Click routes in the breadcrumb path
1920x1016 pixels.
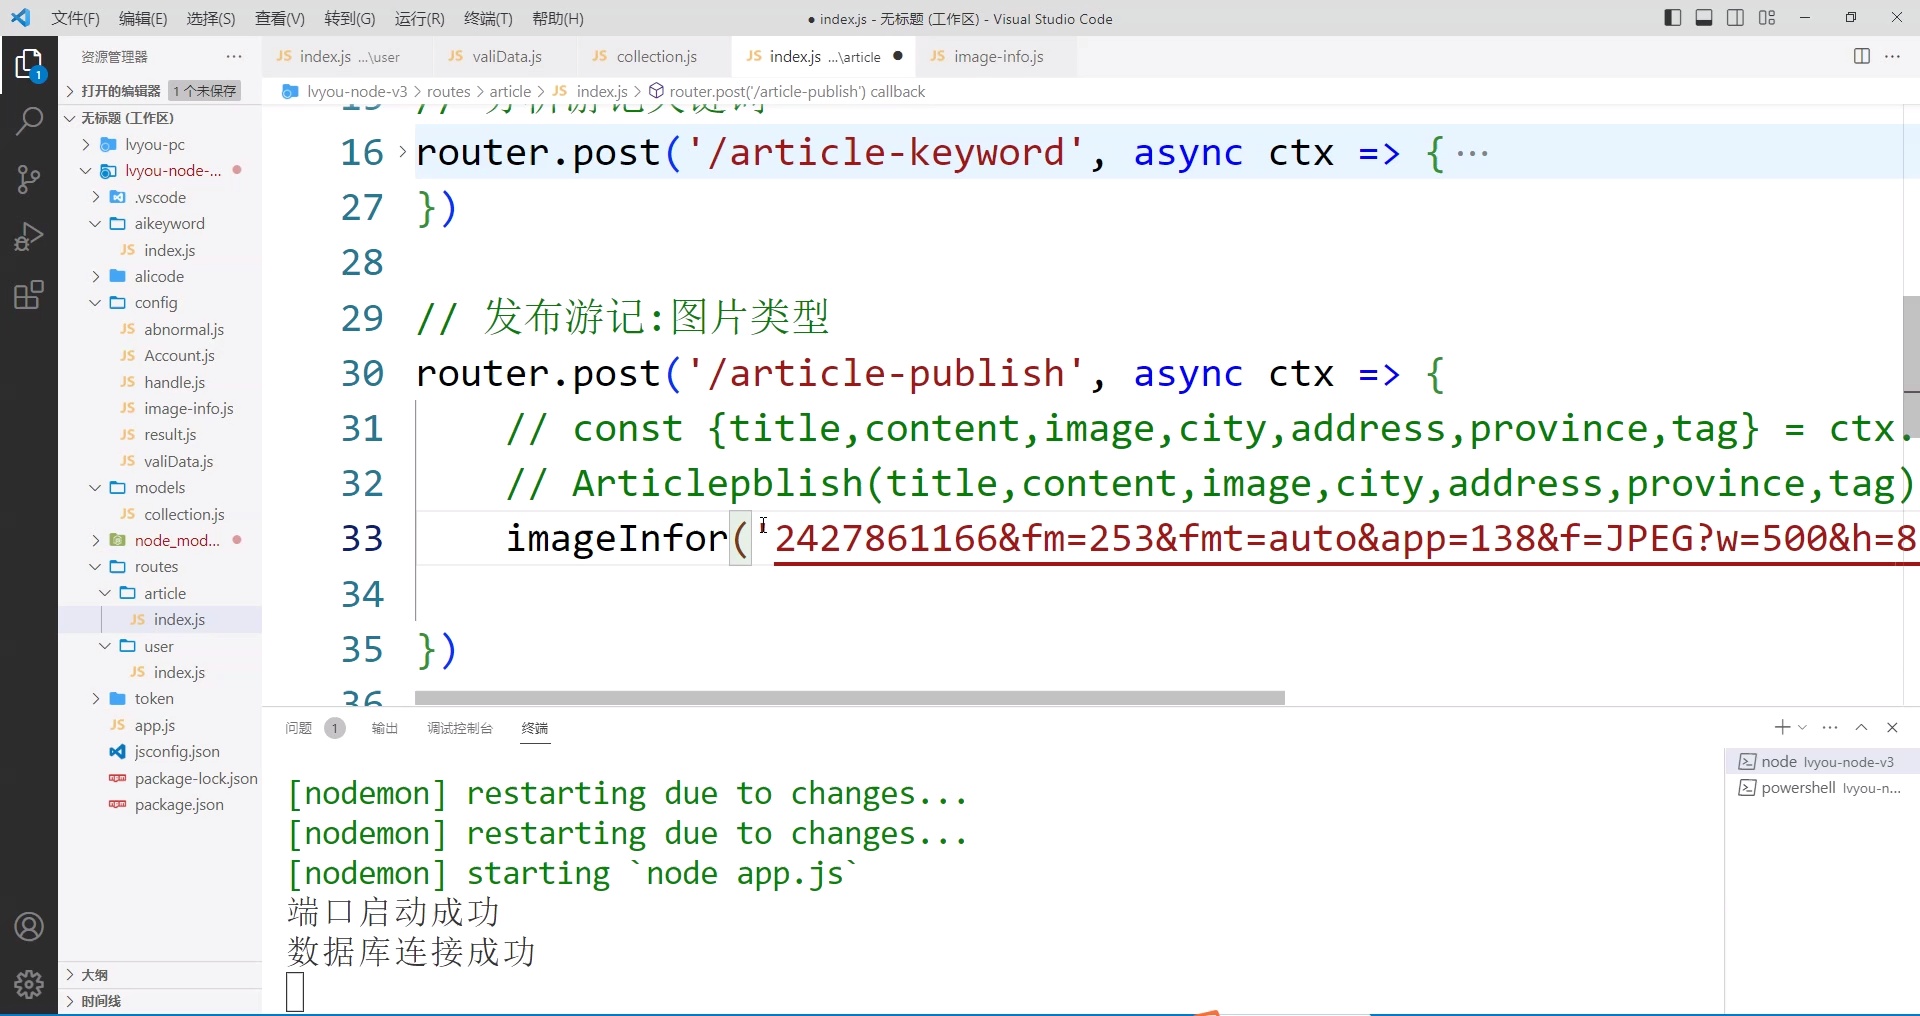(448, 92)
